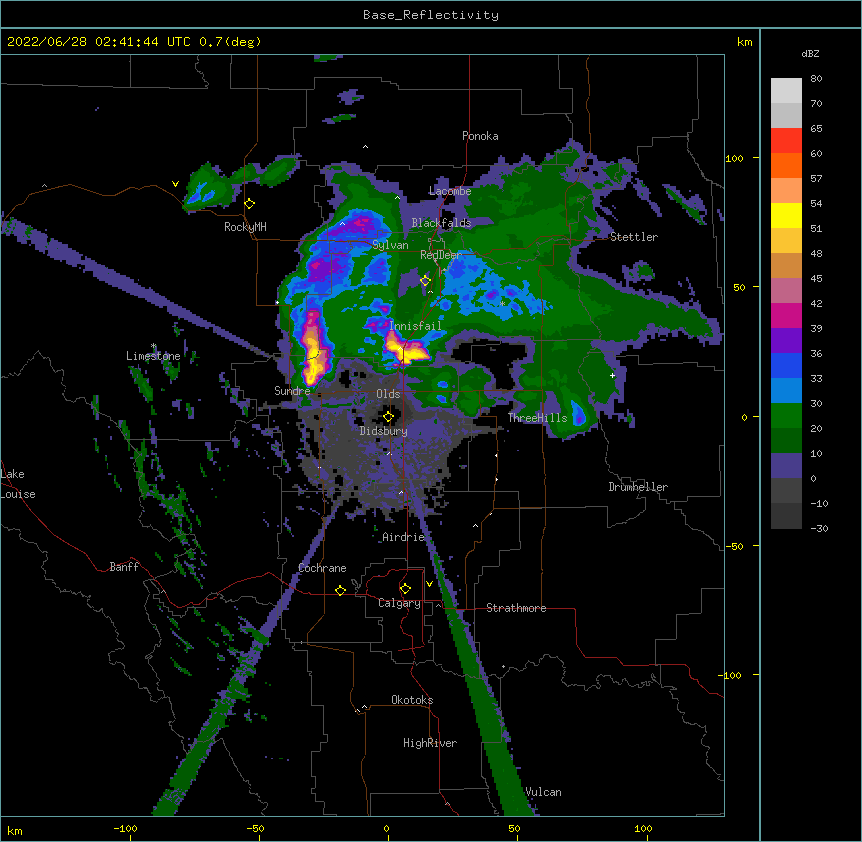Click the RockyMH label
The height and width of the screenshot is (842, 862).
[x=245, y=227]
